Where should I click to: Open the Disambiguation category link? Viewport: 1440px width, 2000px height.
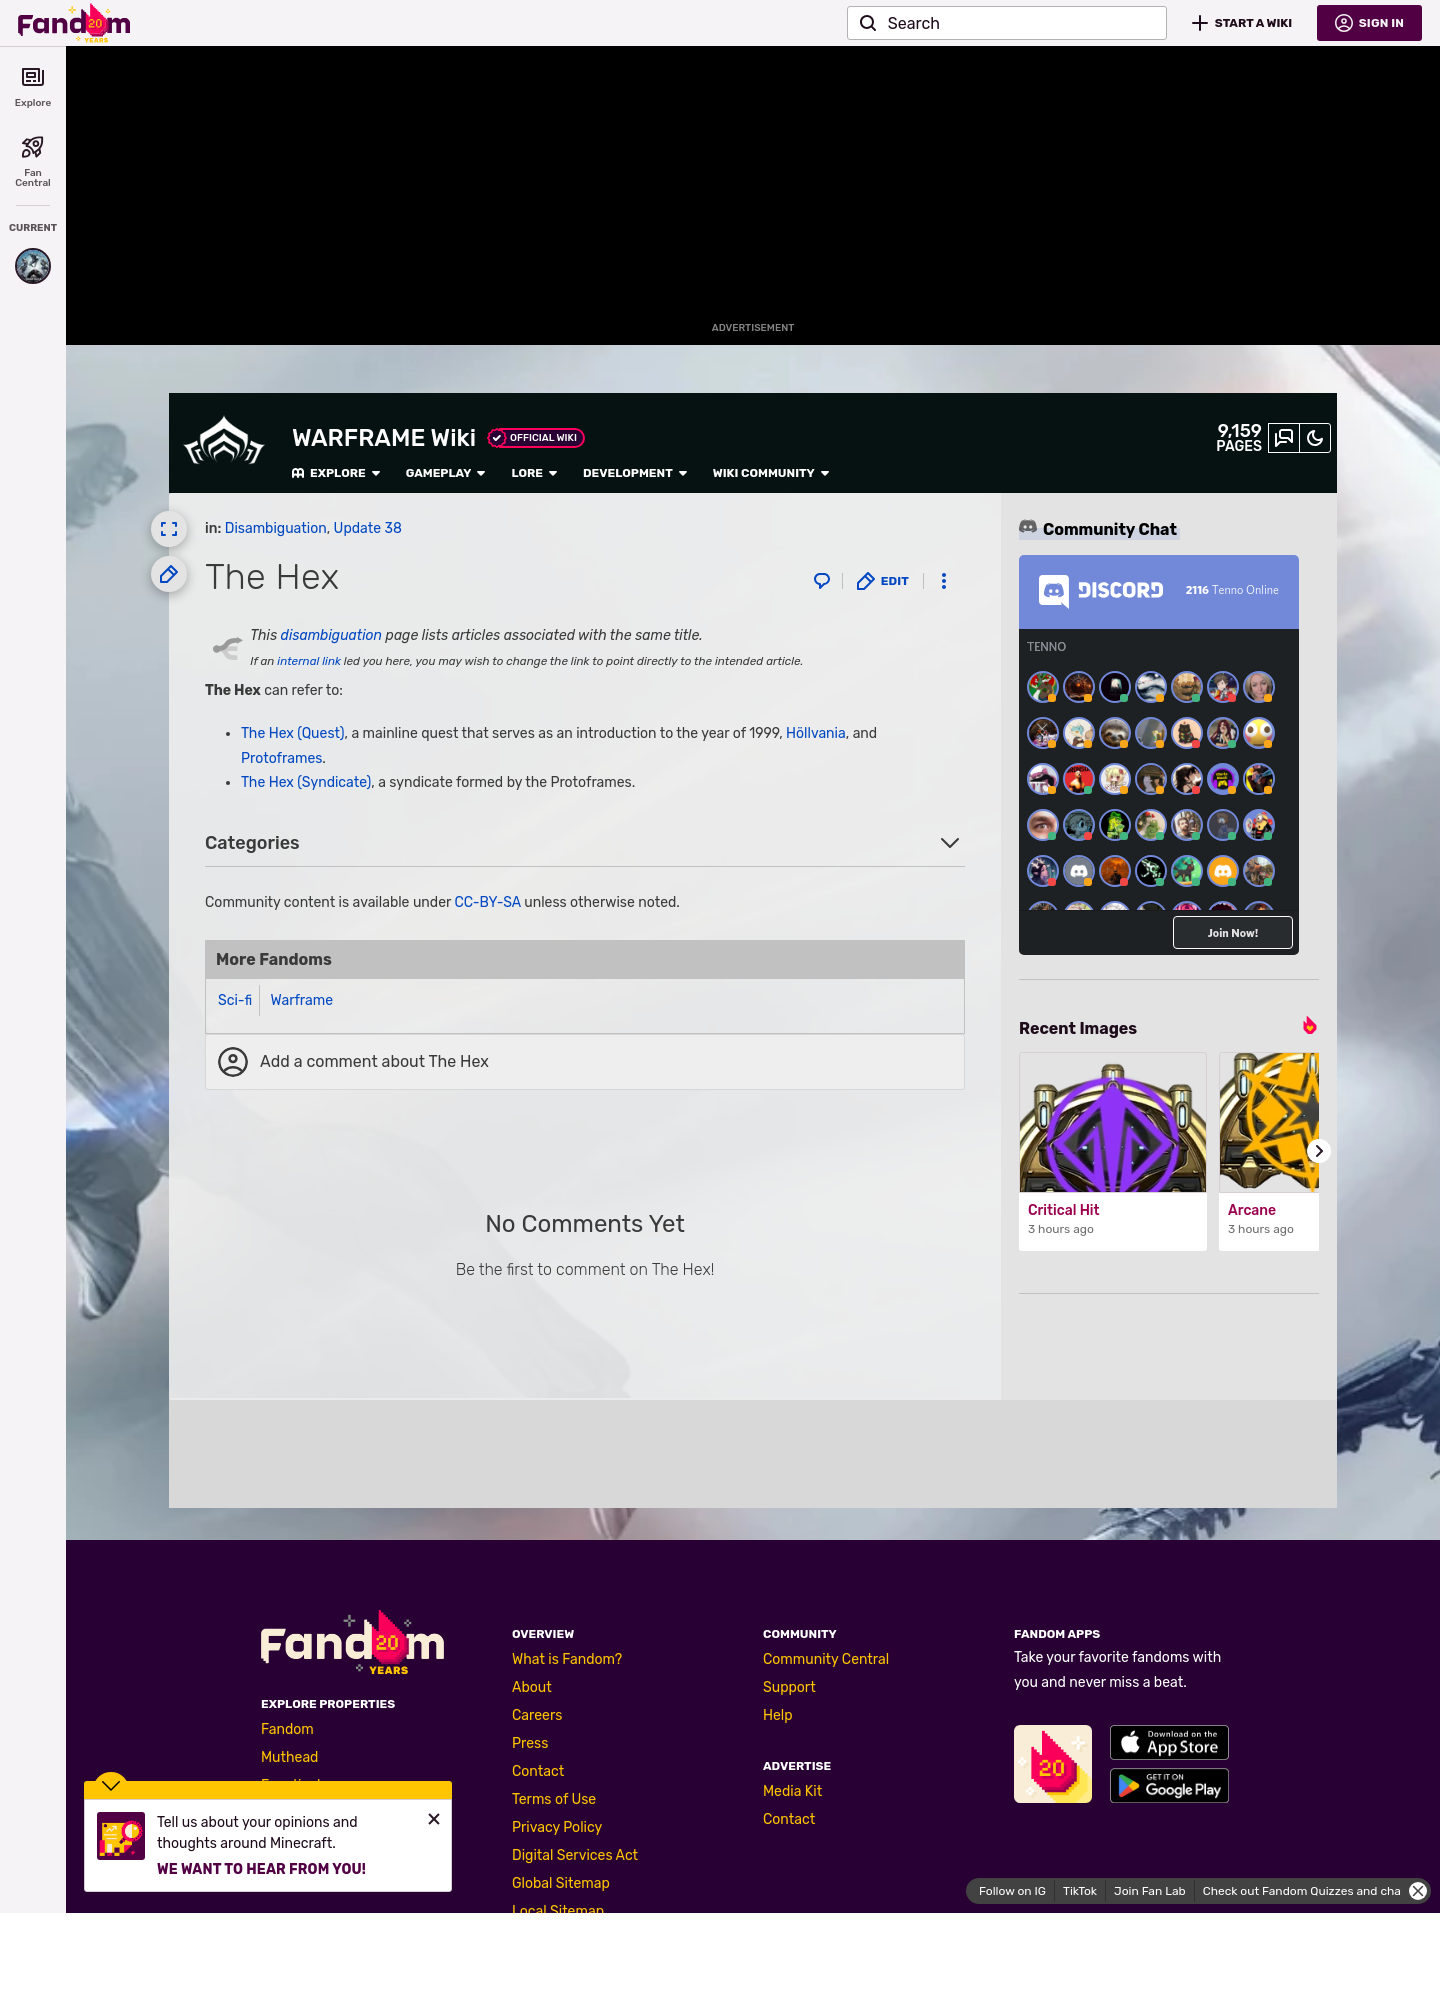(276, 528)
